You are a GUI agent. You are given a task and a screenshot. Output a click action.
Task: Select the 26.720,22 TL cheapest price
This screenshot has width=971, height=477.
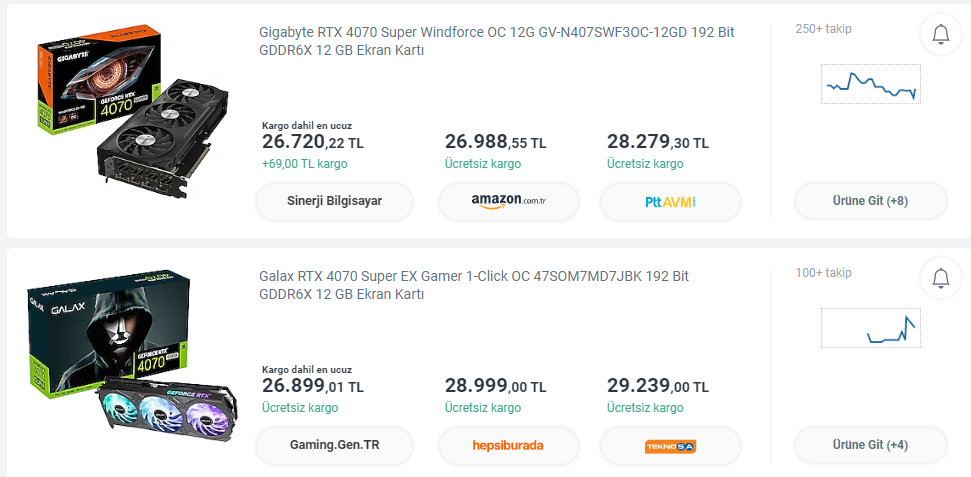click(313, 142)
